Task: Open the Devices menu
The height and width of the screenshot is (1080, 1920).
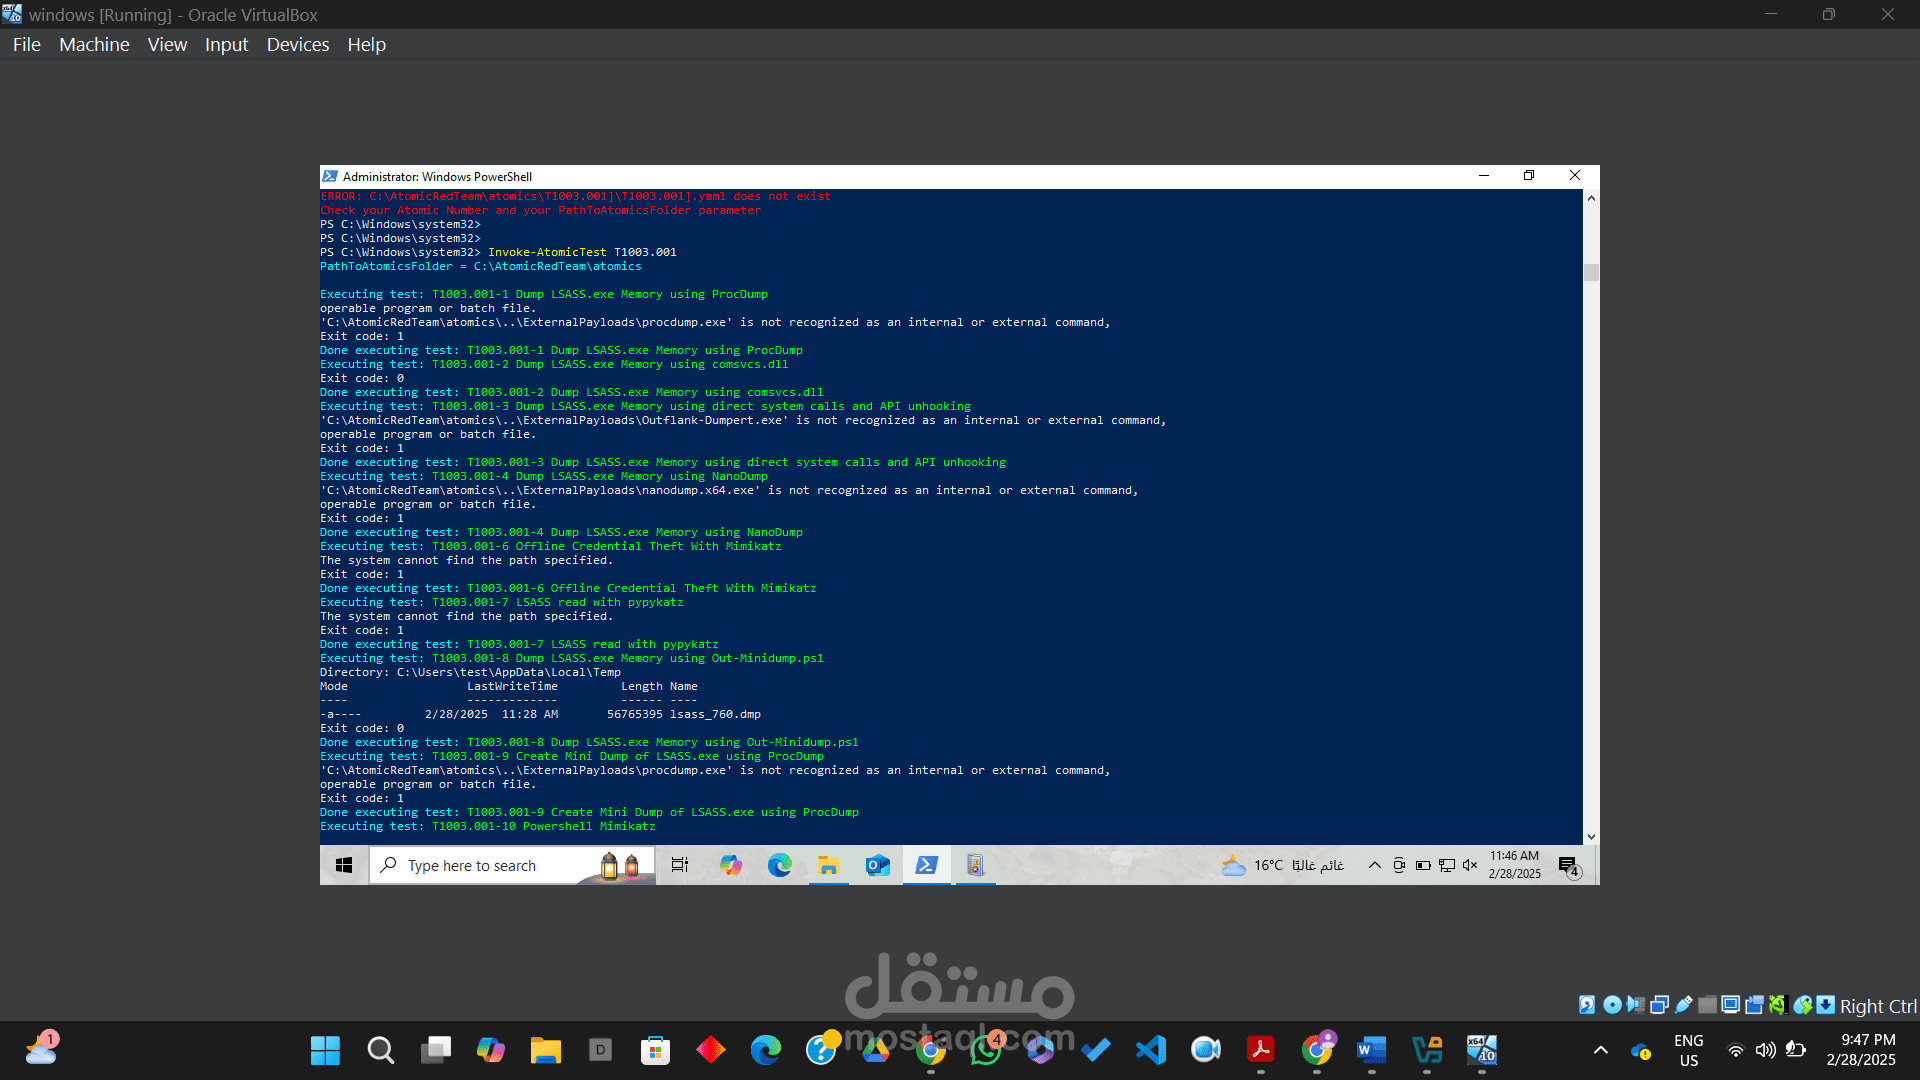Action: tap(298, 44)
